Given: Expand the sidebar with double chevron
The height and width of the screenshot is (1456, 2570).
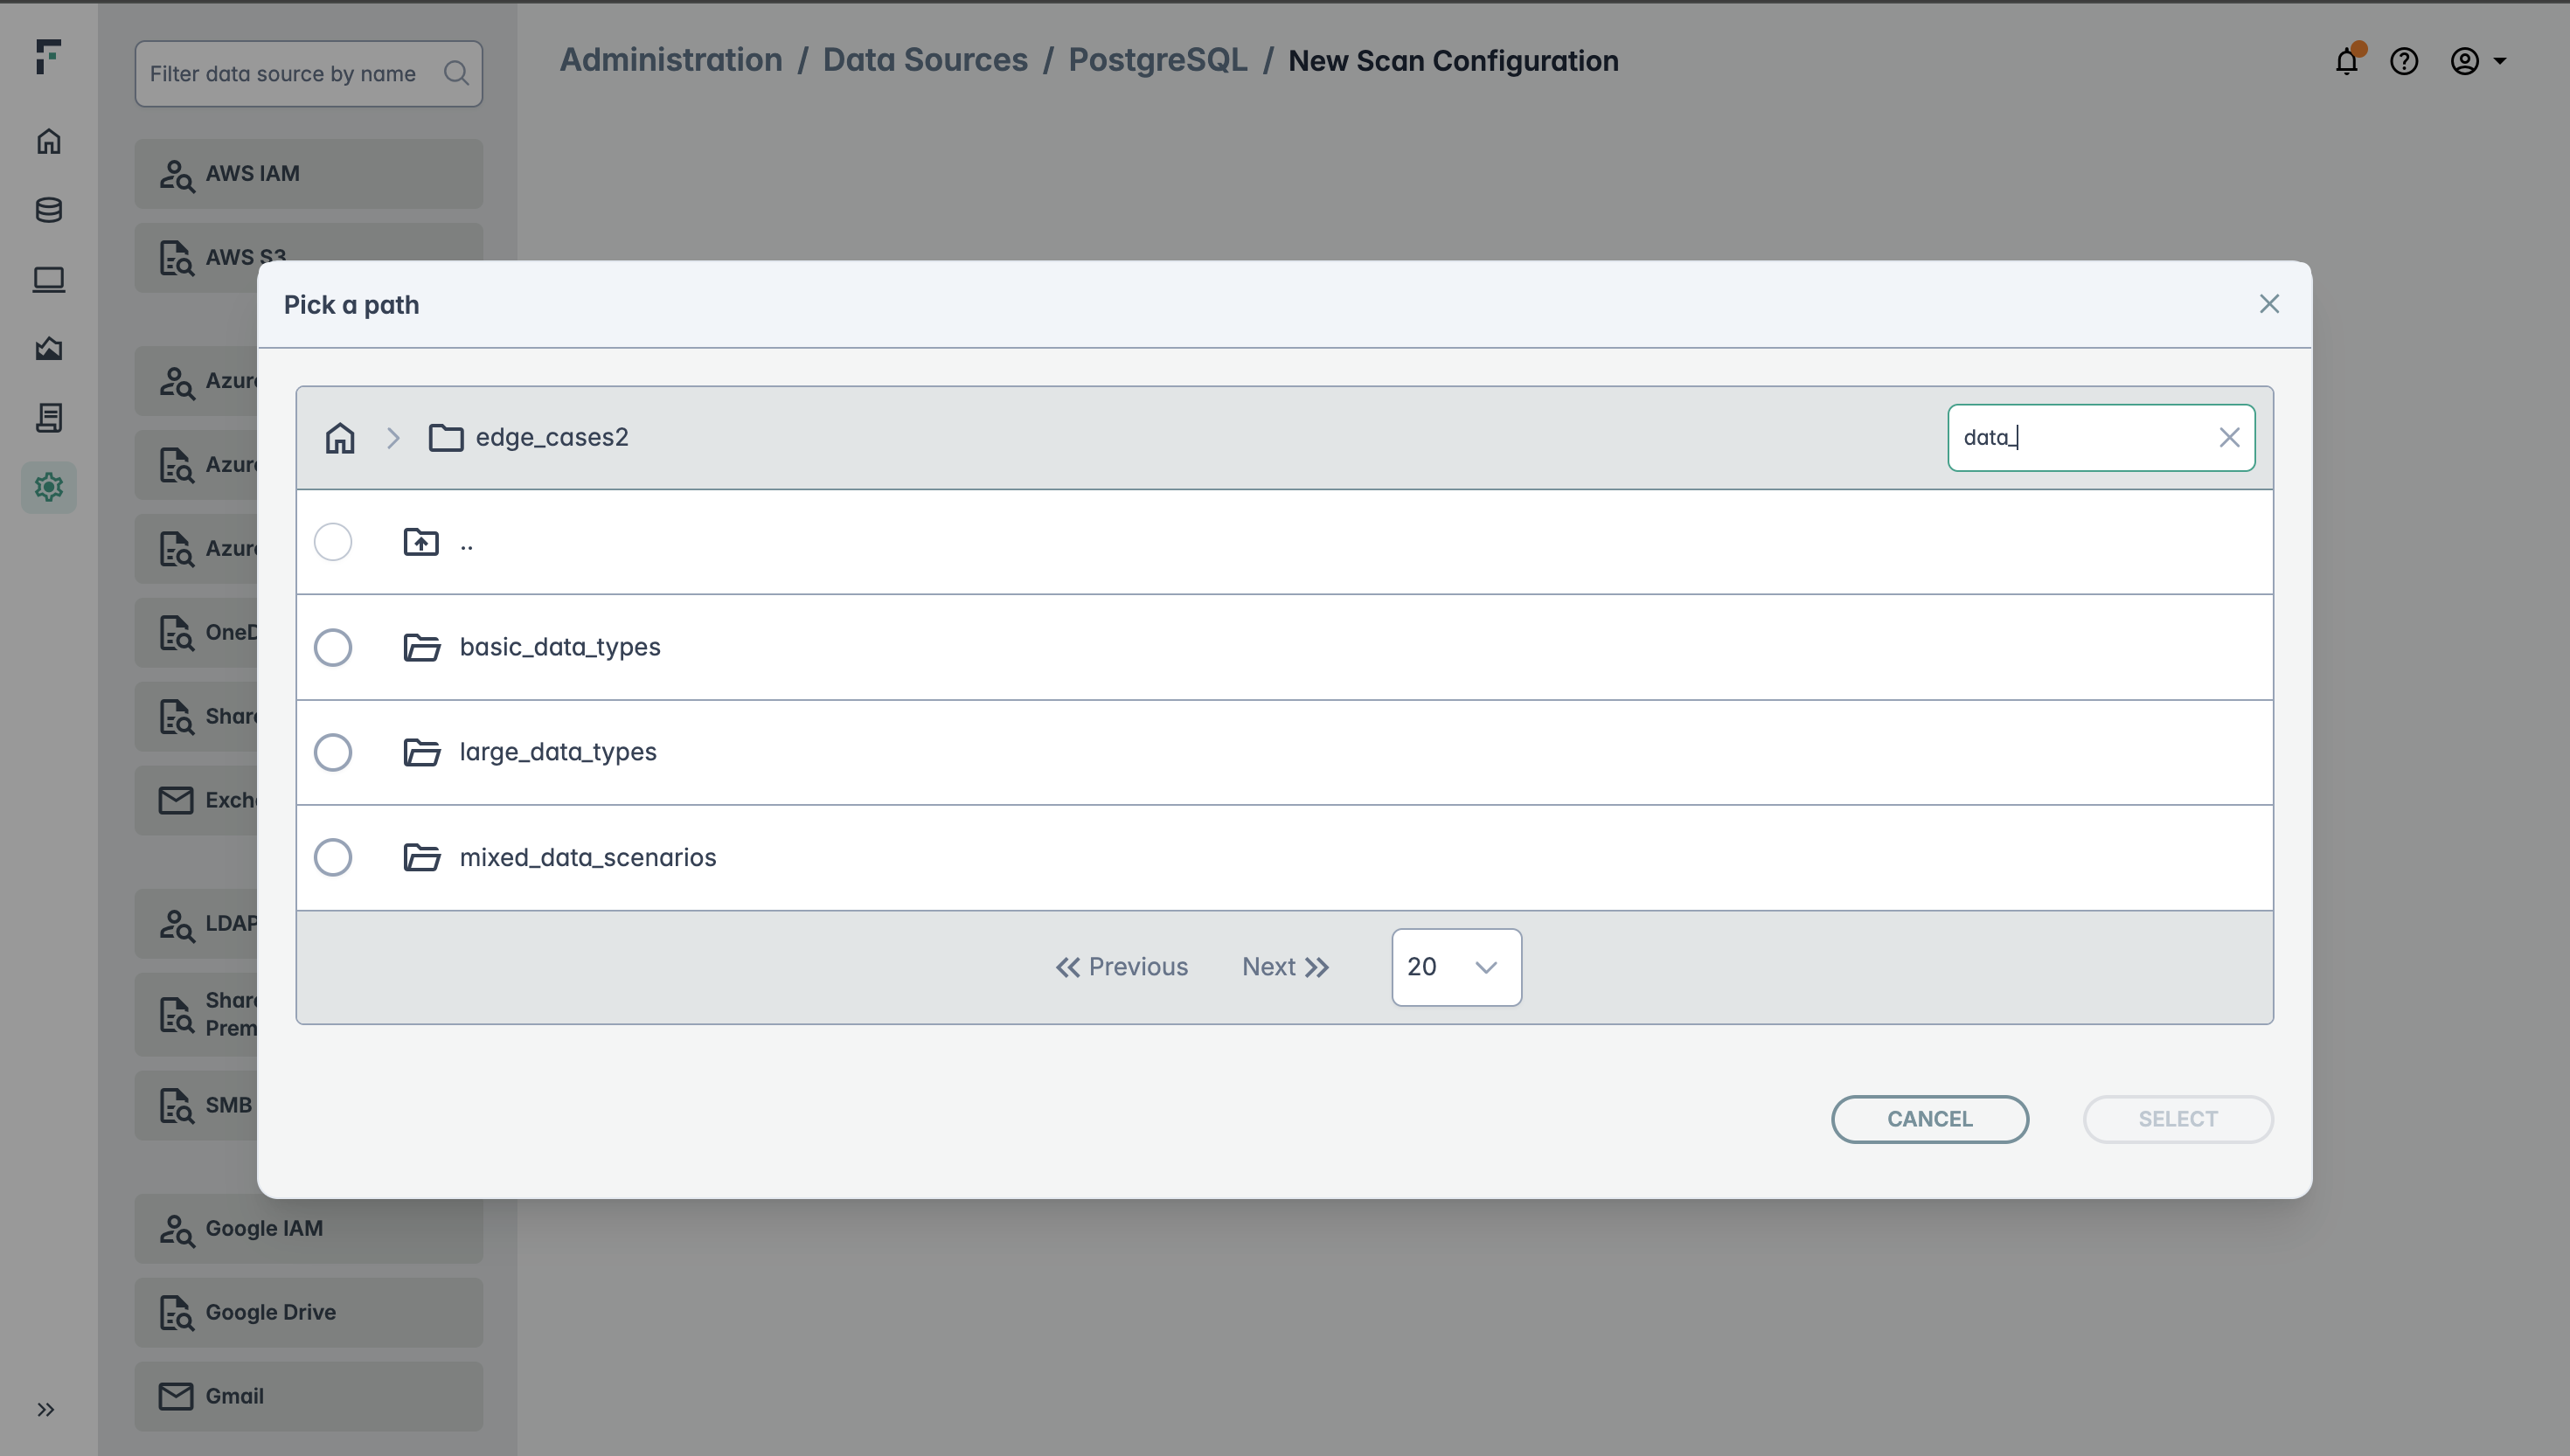Looking at the screenshot, I should click(x=46, y=1410).
